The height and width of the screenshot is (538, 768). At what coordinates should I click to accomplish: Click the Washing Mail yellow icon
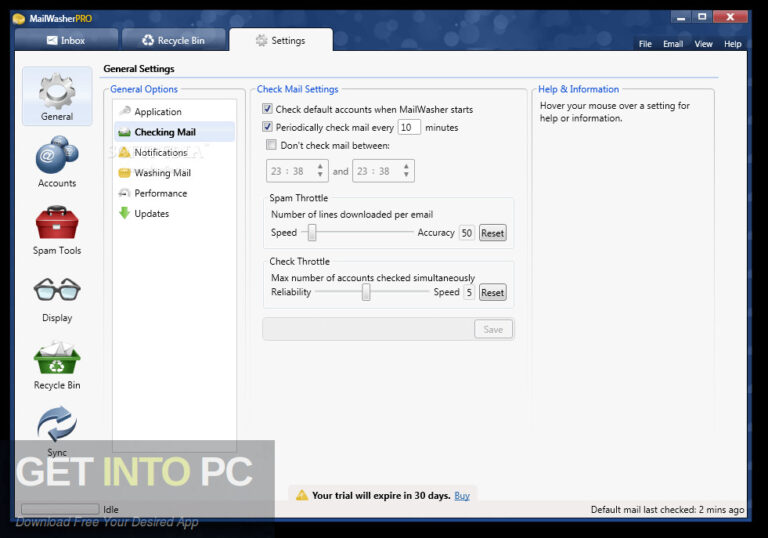124,173
